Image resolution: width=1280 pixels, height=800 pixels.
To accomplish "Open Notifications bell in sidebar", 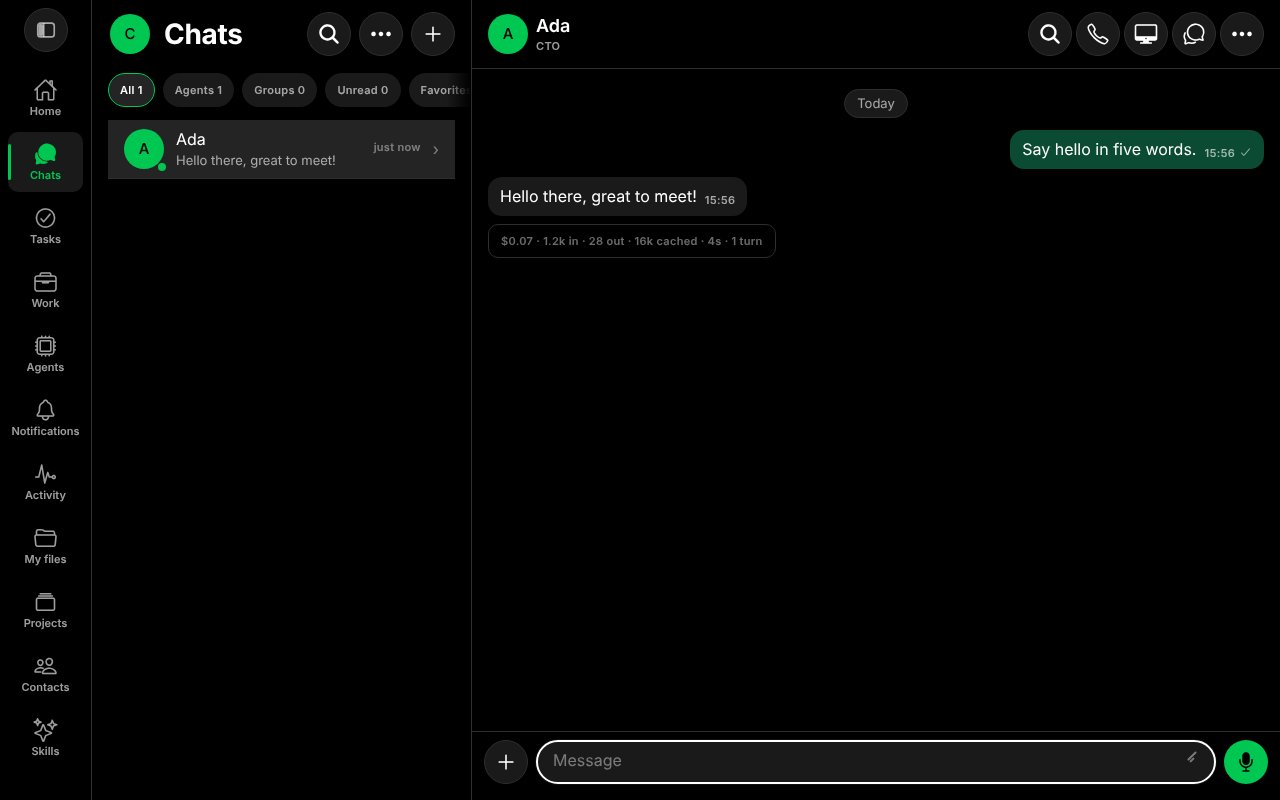I will (45, 418).
